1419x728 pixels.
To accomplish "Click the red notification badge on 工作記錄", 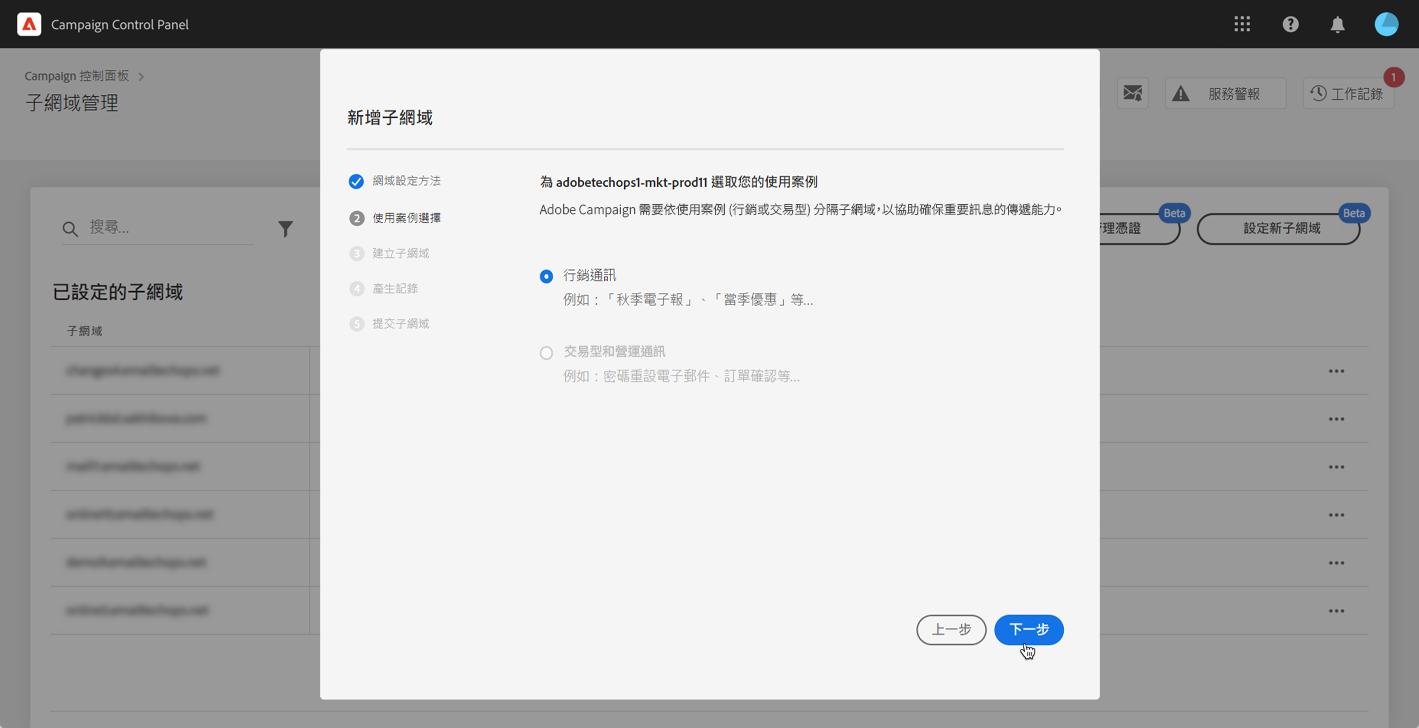I will click(x=1393, y=77).
